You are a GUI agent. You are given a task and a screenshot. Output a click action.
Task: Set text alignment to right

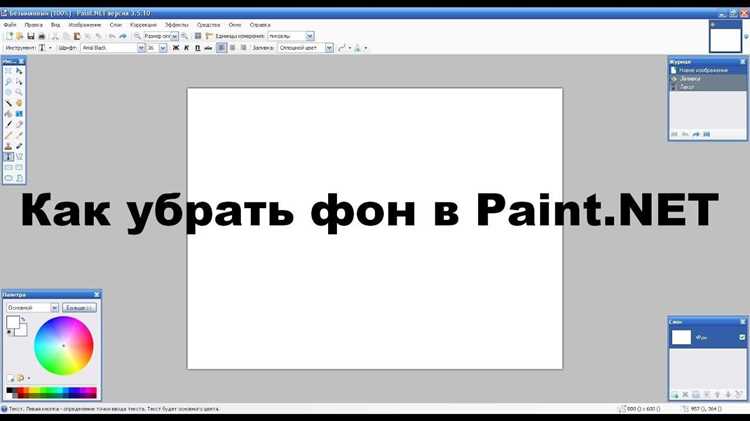243,48
